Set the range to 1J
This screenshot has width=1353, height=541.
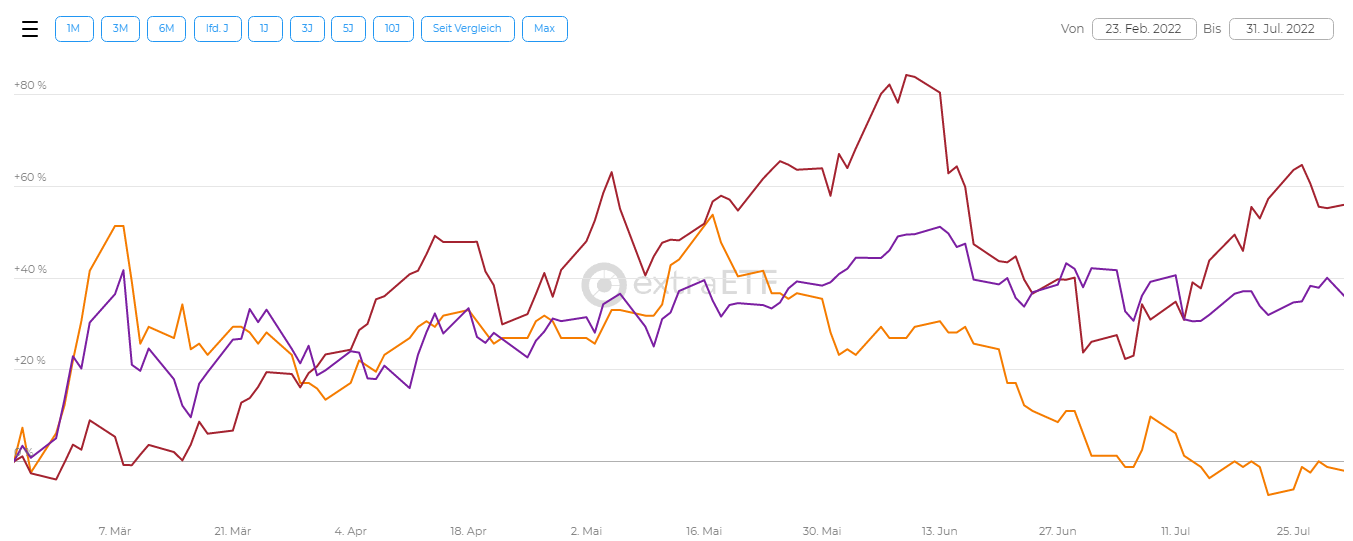pos(264,29)
